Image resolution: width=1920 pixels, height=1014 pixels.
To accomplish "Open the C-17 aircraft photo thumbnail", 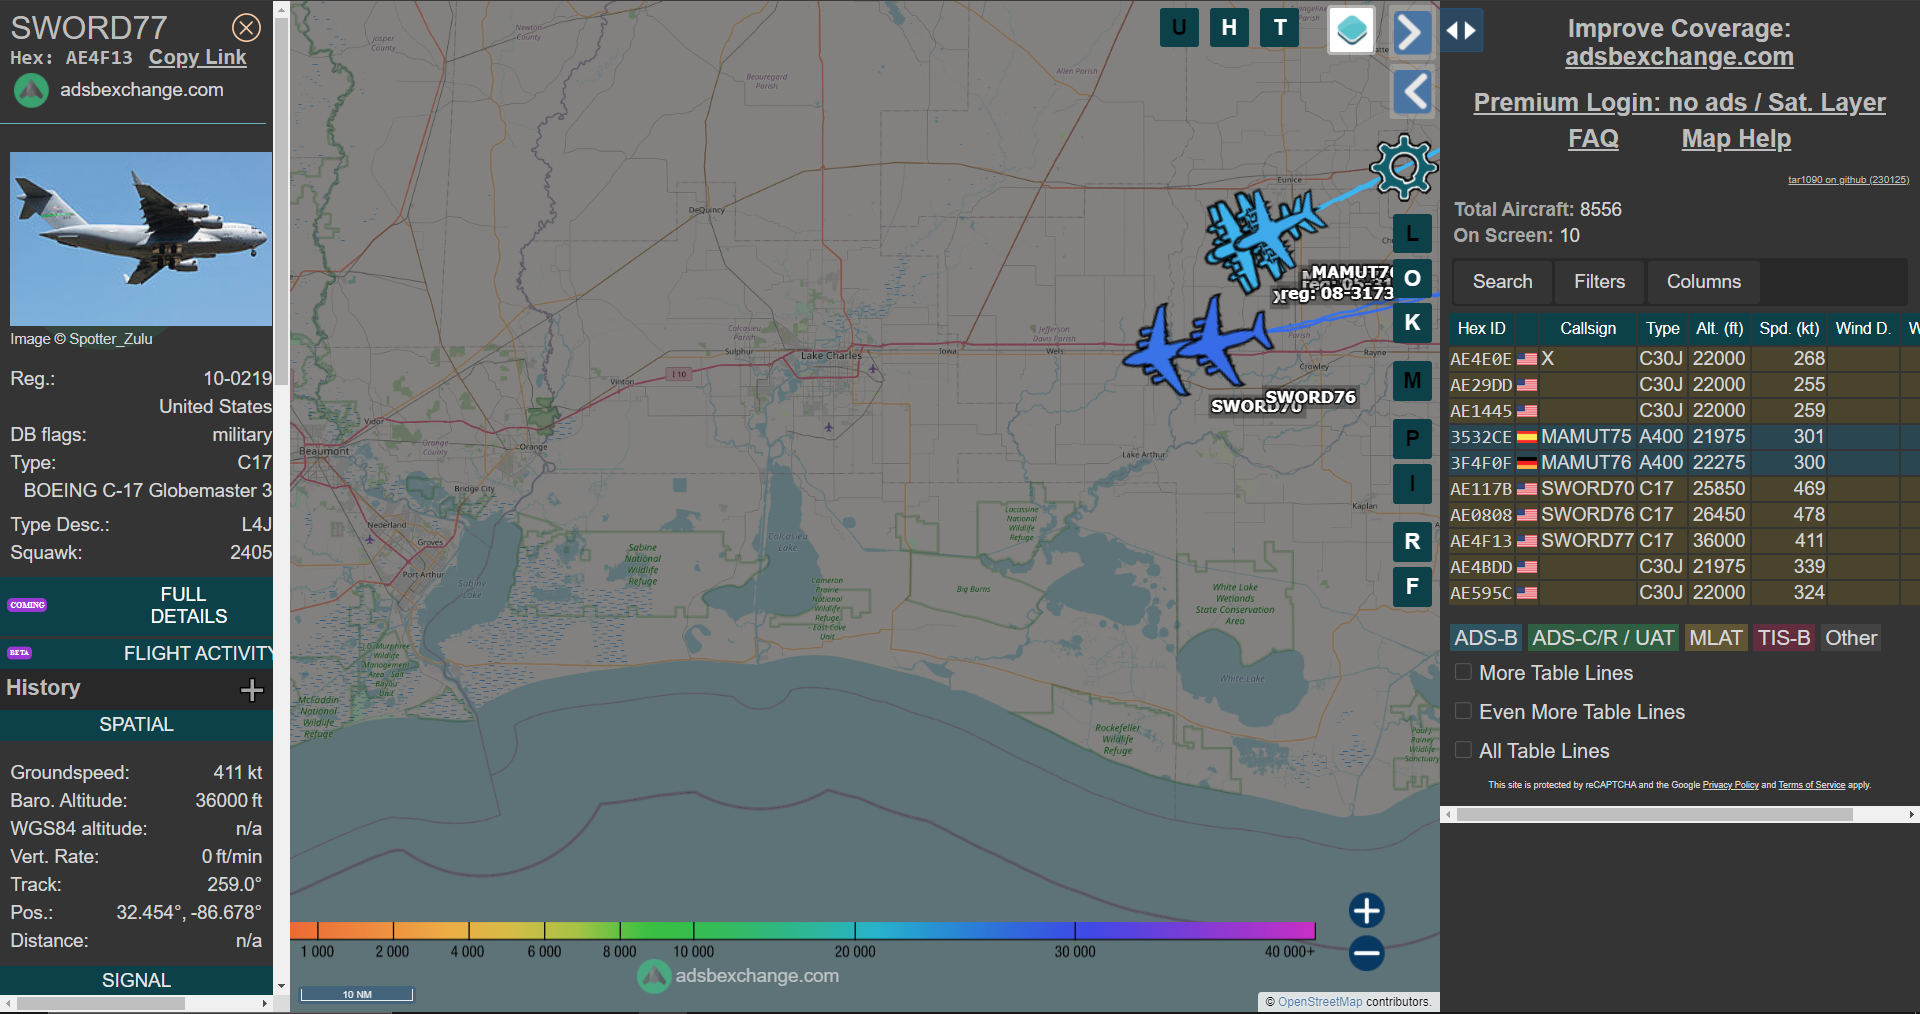I will tap(141, 239).
